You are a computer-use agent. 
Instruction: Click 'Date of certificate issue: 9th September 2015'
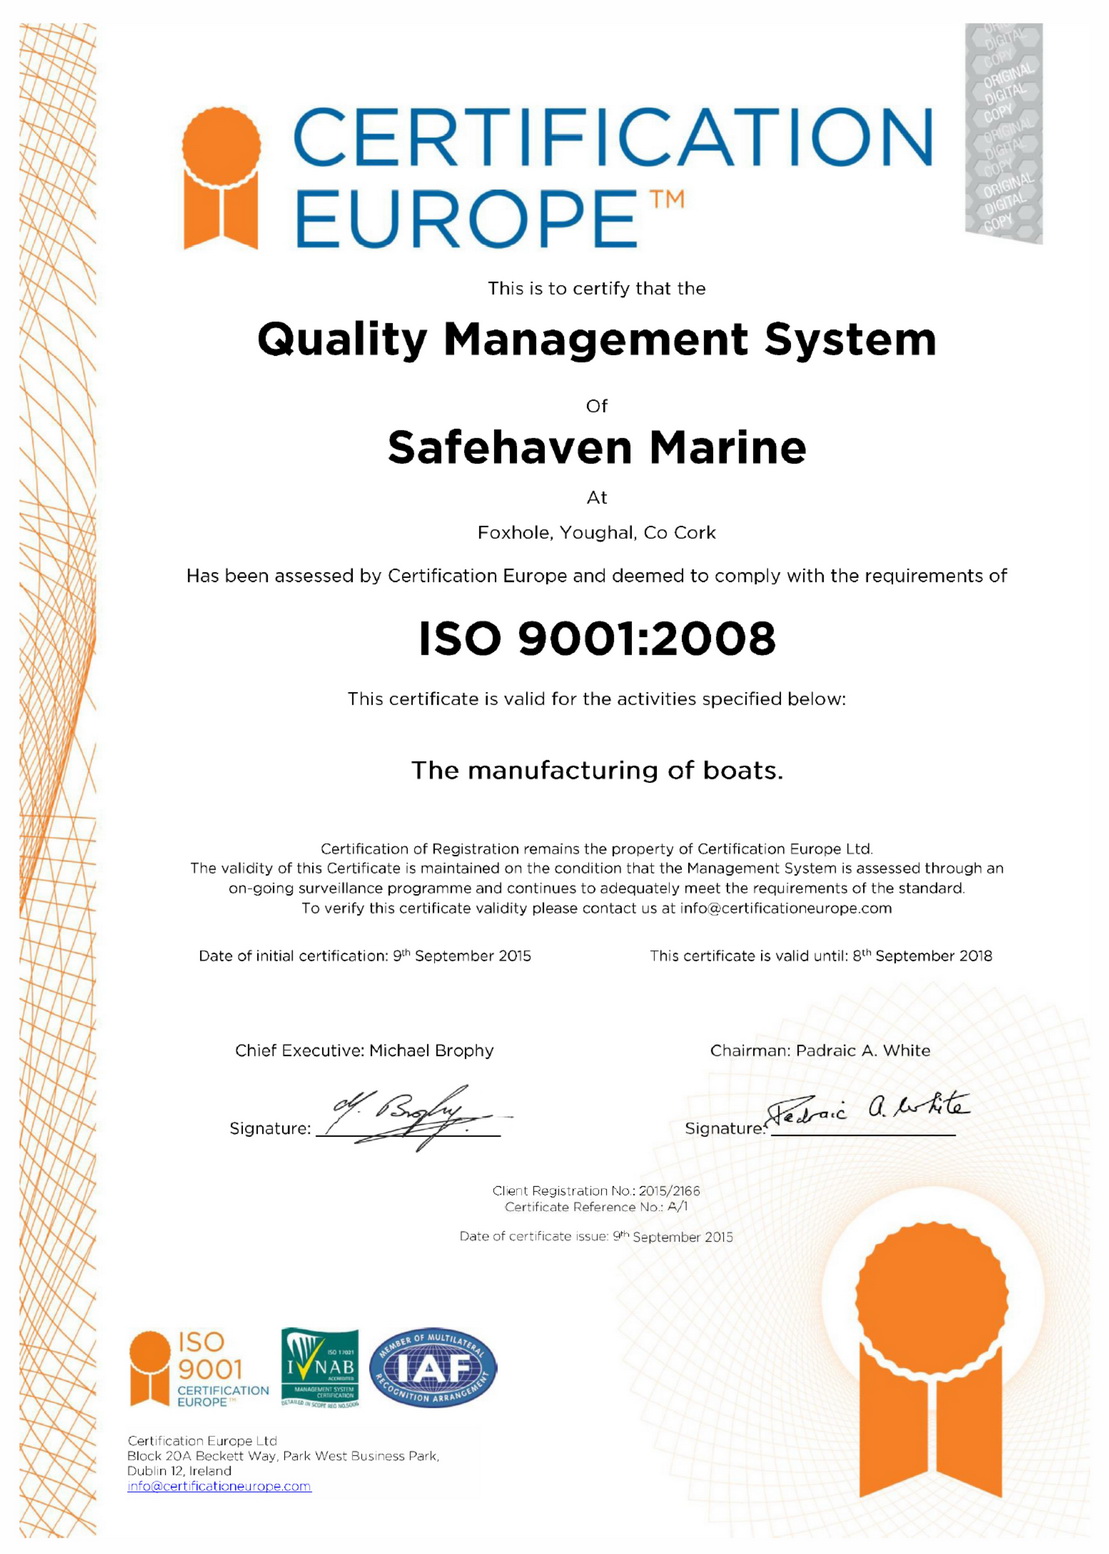pos(596,1236)
